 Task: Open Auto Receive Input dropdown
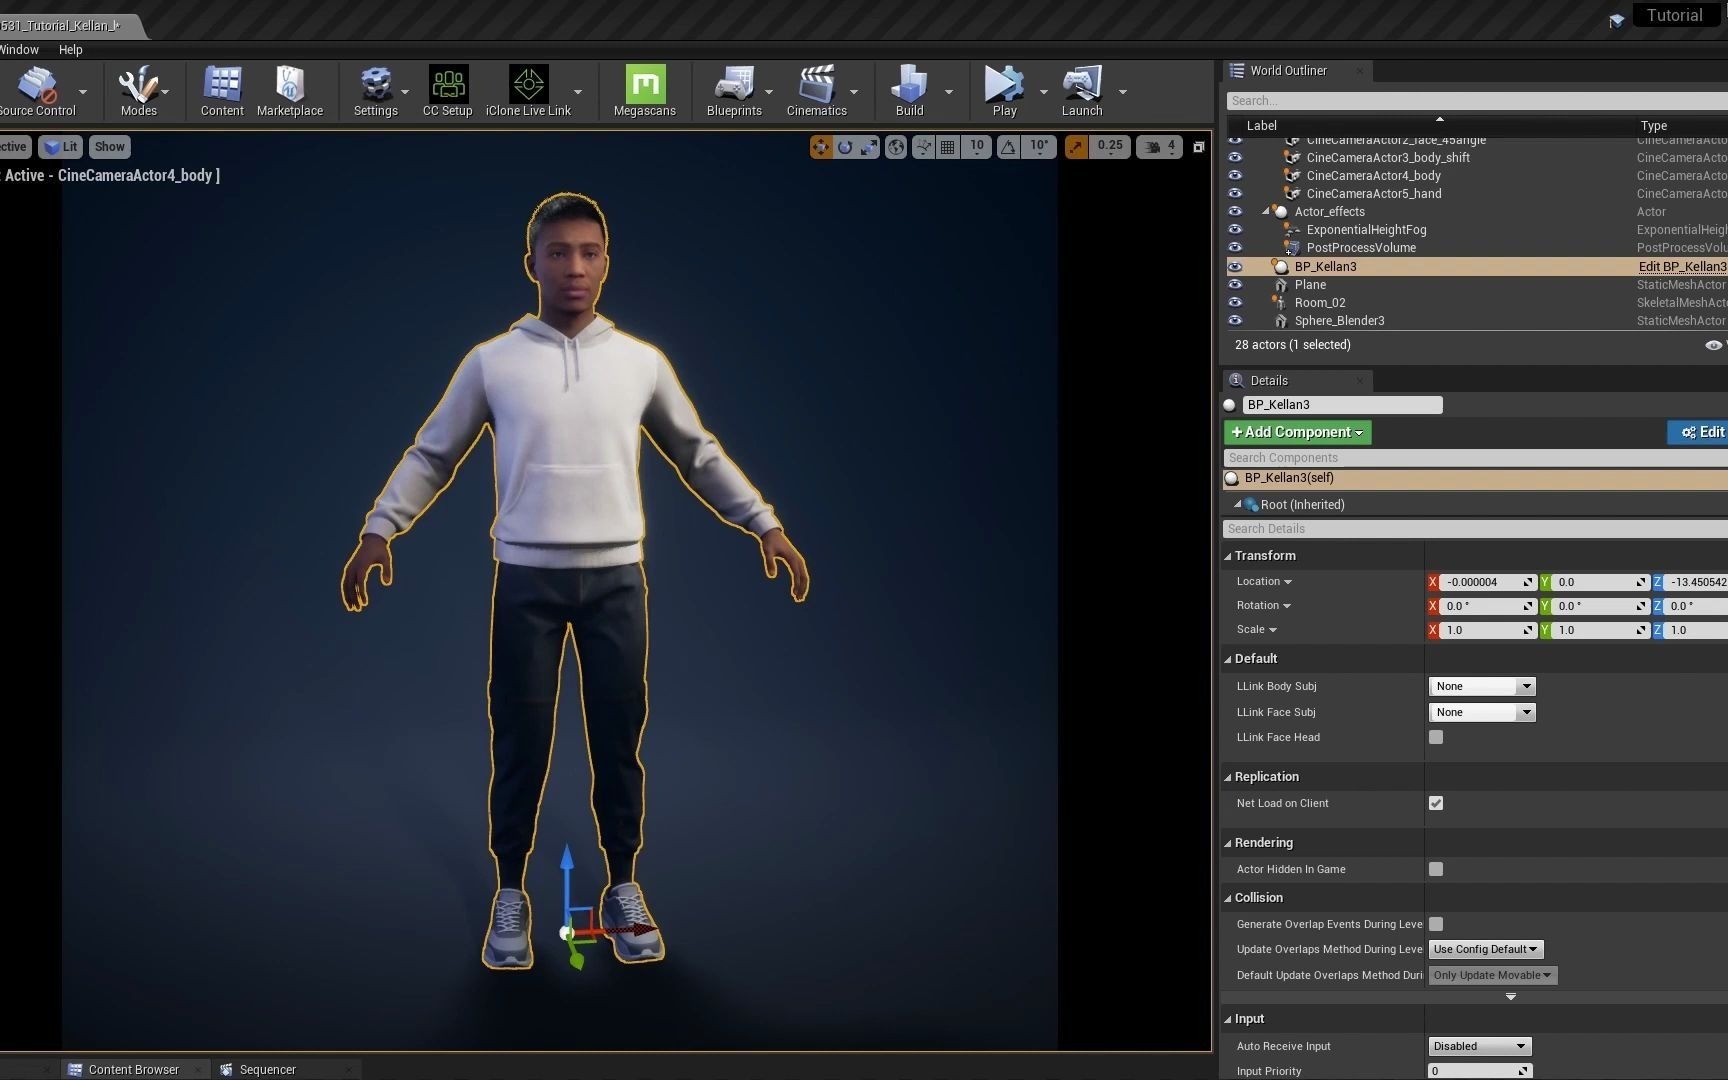(1480, 1046)
